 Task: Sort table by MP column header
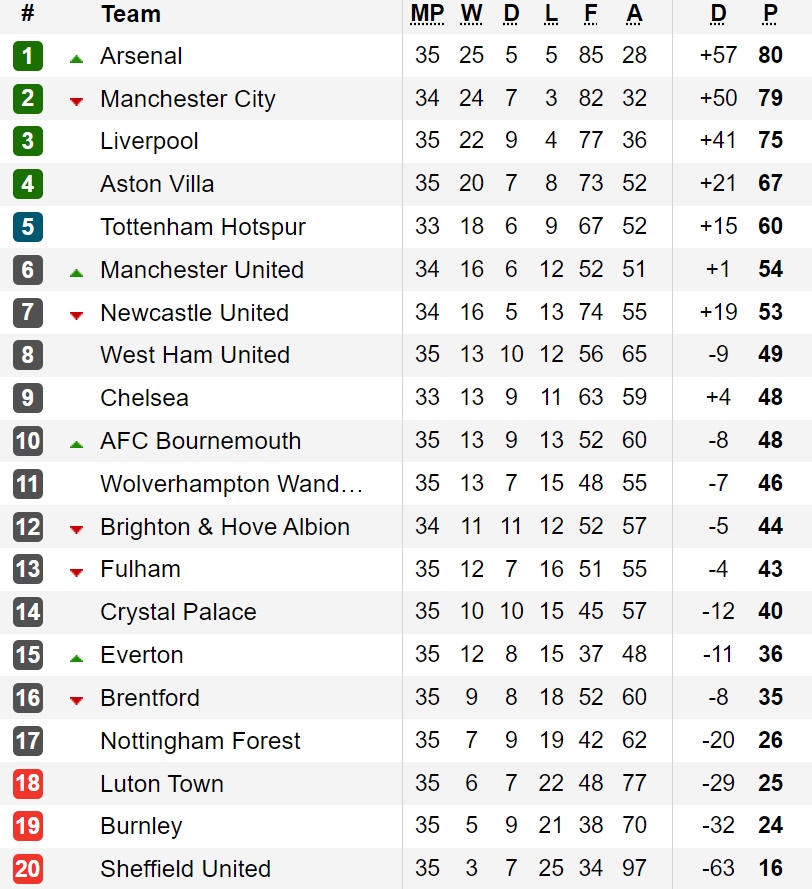point(427,14)
